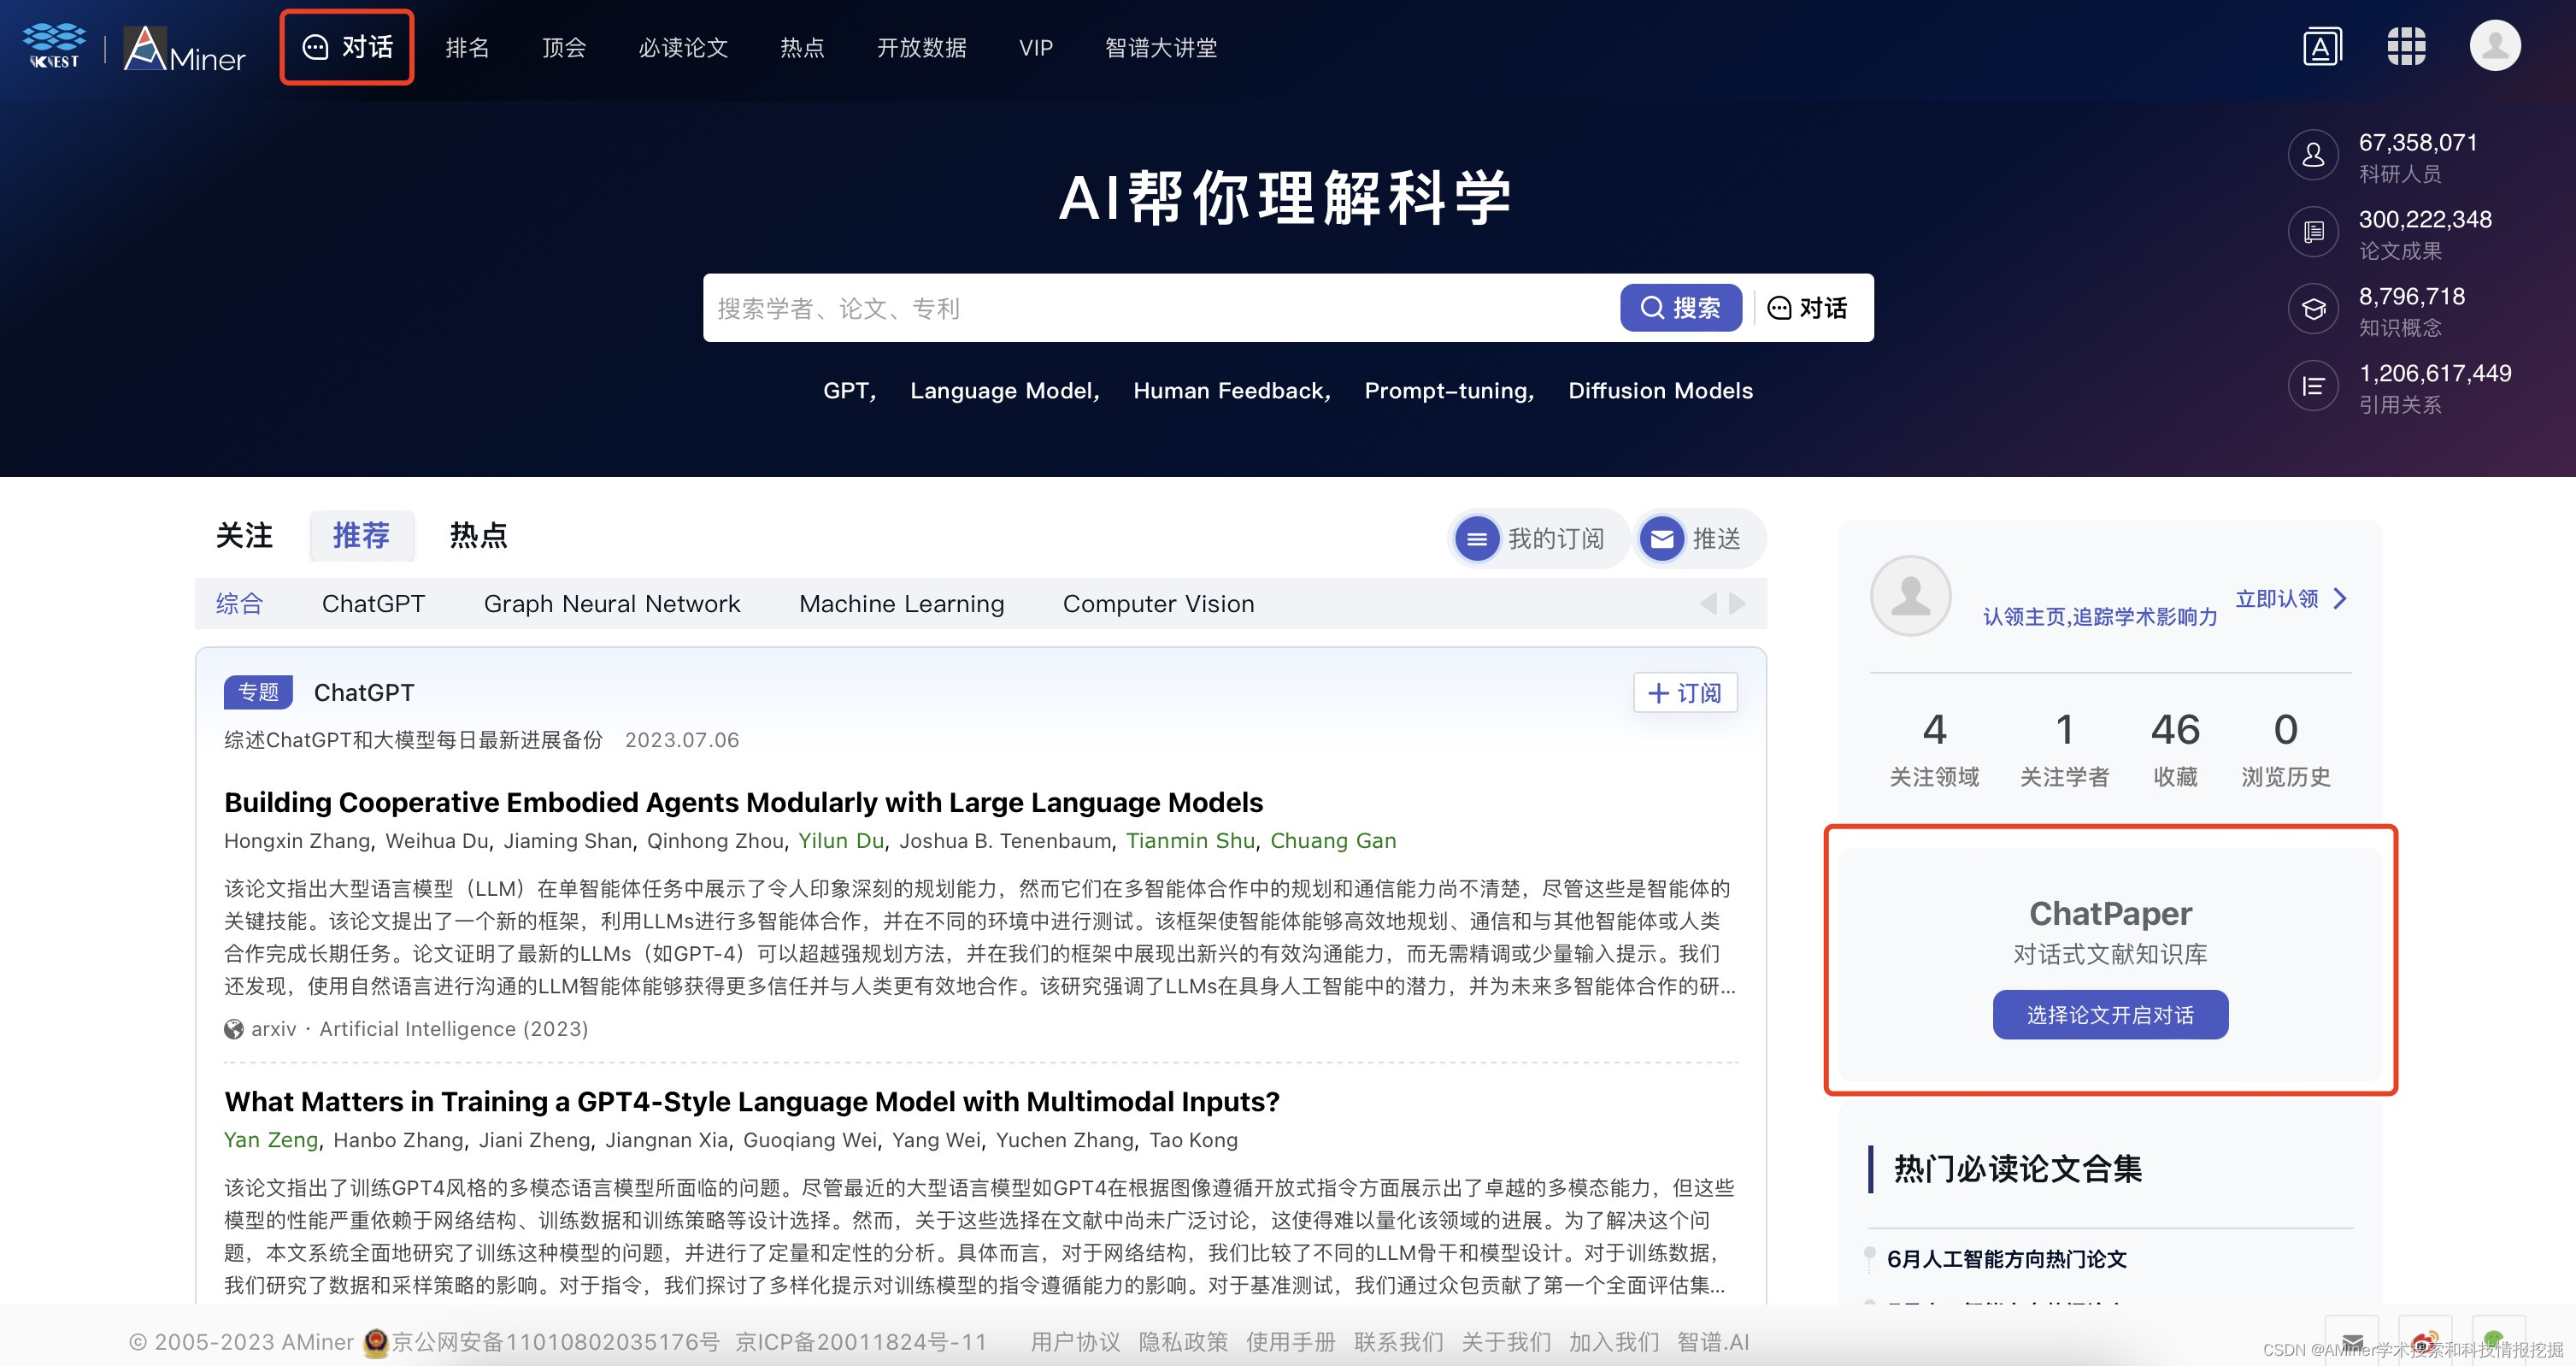Toggle the 推荐 recommended tab
Screen dimensions: 2576x1366
(360, 537)
